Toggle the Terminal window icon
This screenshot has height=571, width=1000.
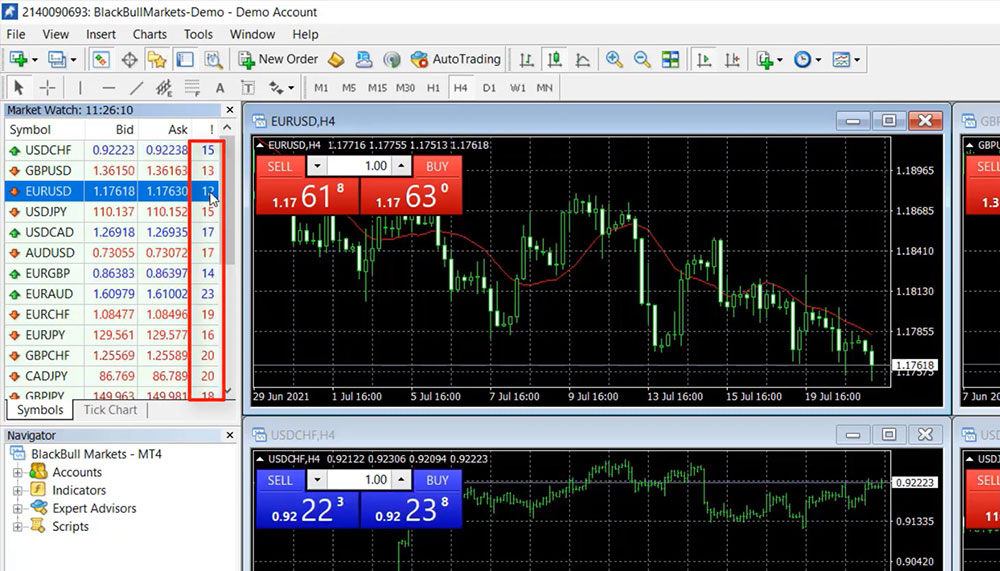(x=185, y=59)
